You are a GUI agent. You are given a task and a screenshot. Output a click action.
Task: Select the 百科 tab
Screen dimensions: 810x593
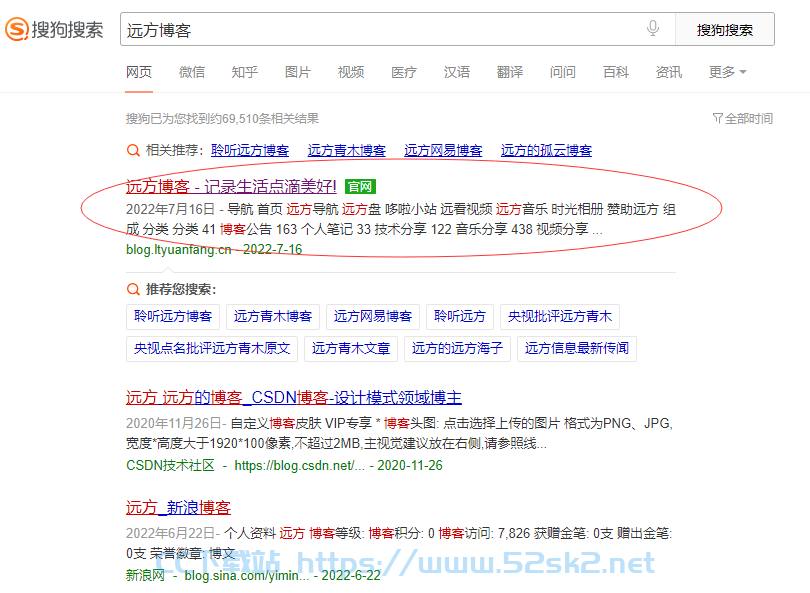[616, 72]
